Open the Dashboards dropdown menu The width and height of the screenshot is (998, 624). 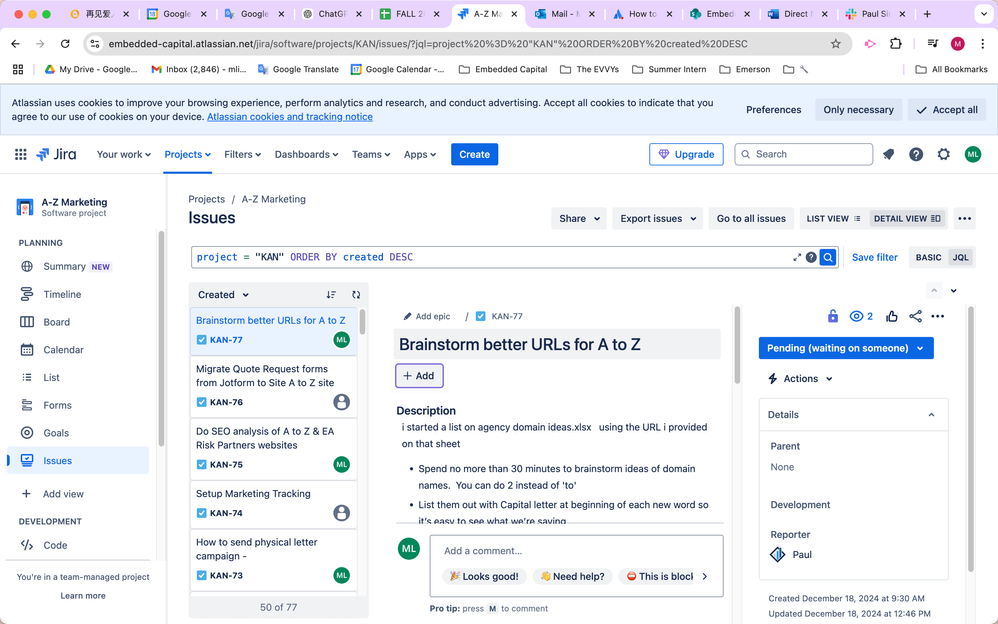pos(306,154)
